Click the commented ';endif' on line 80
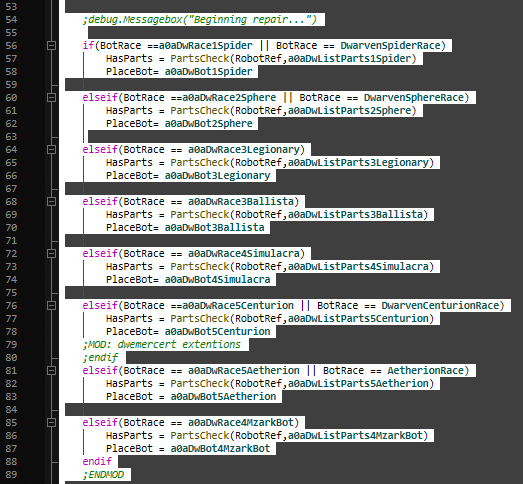 [x=100, y=358]
